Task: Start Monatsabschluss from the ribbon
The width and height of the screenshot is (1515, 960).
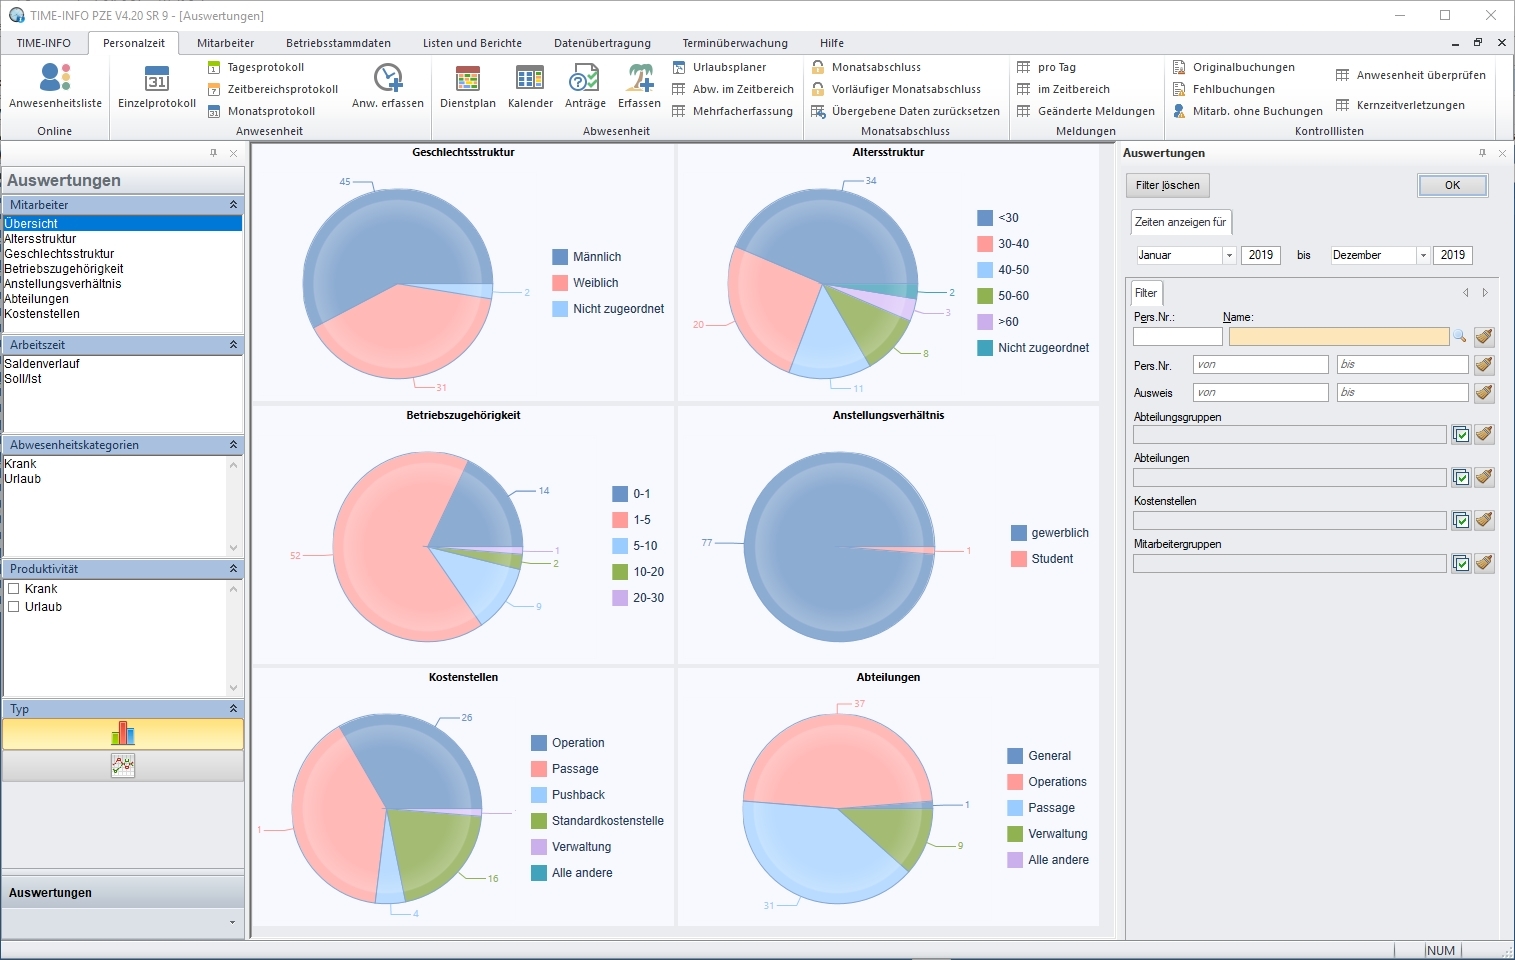Action: tap(866, 67)
